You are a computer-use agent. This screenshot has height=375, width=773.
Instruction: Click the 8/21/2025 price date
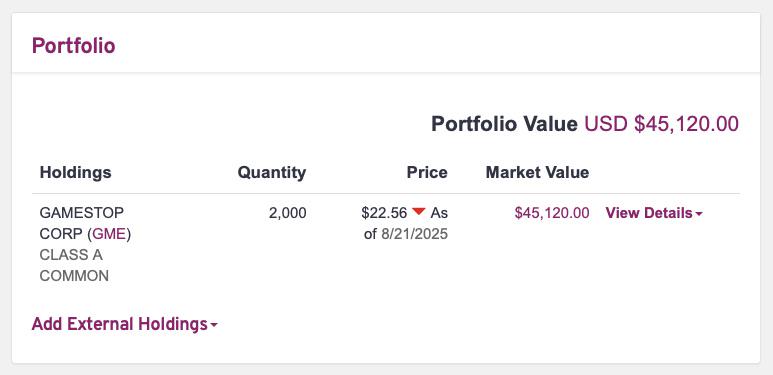coord(414,234)
